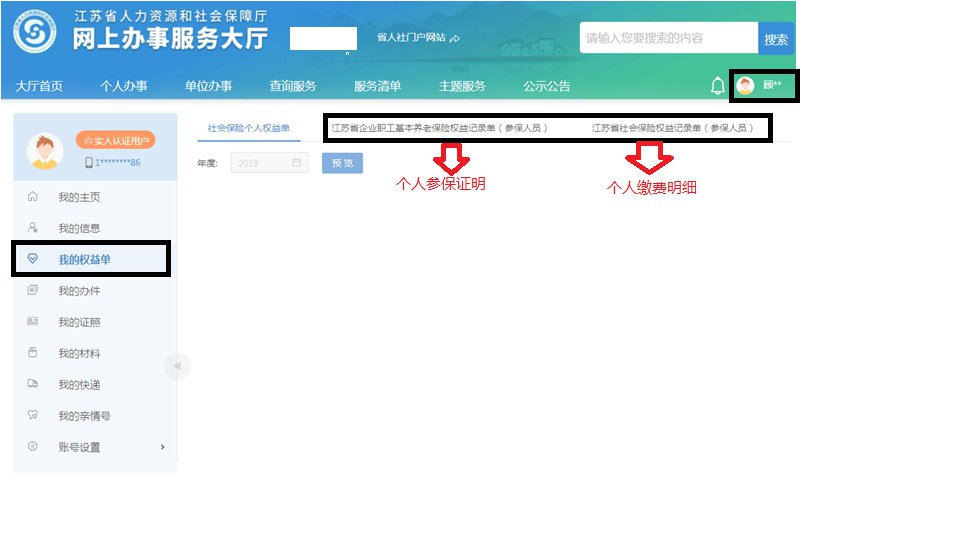Click the 预览 preview button
The image size is (960, 540).
342,163
